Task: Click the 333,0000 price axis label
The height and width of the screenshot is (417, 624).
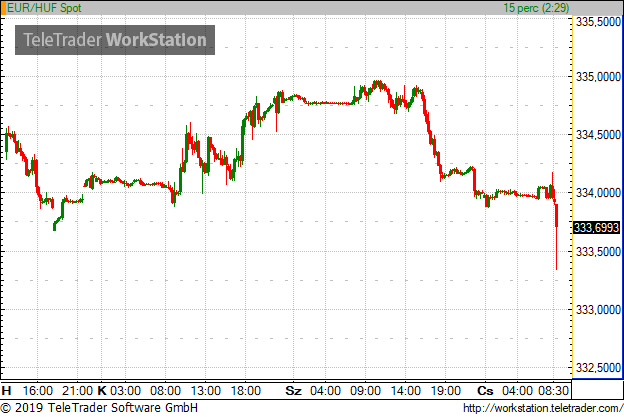Action: [x=598, y=310]
